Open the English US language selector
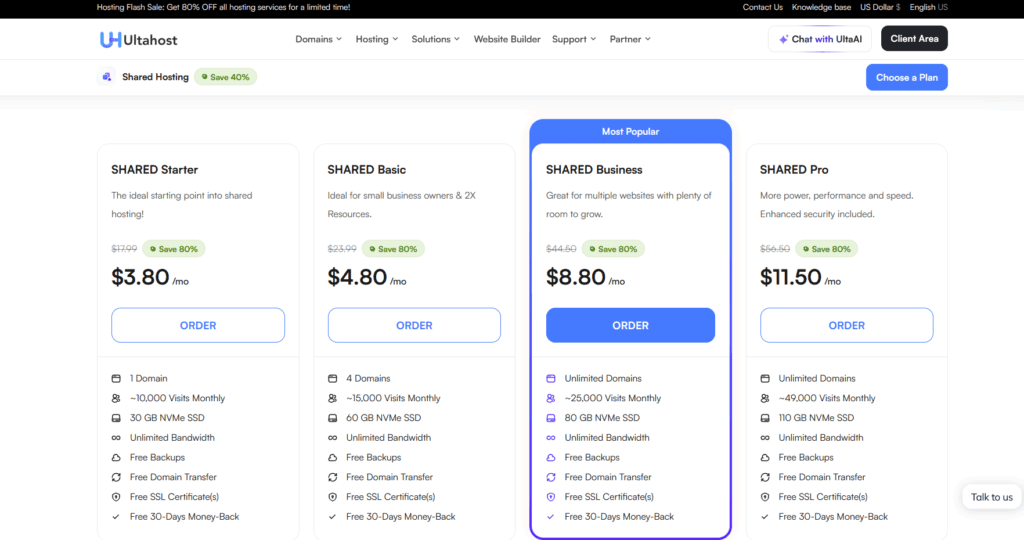The height and width of the screenshot is (540, 1024). pos(928,7)
